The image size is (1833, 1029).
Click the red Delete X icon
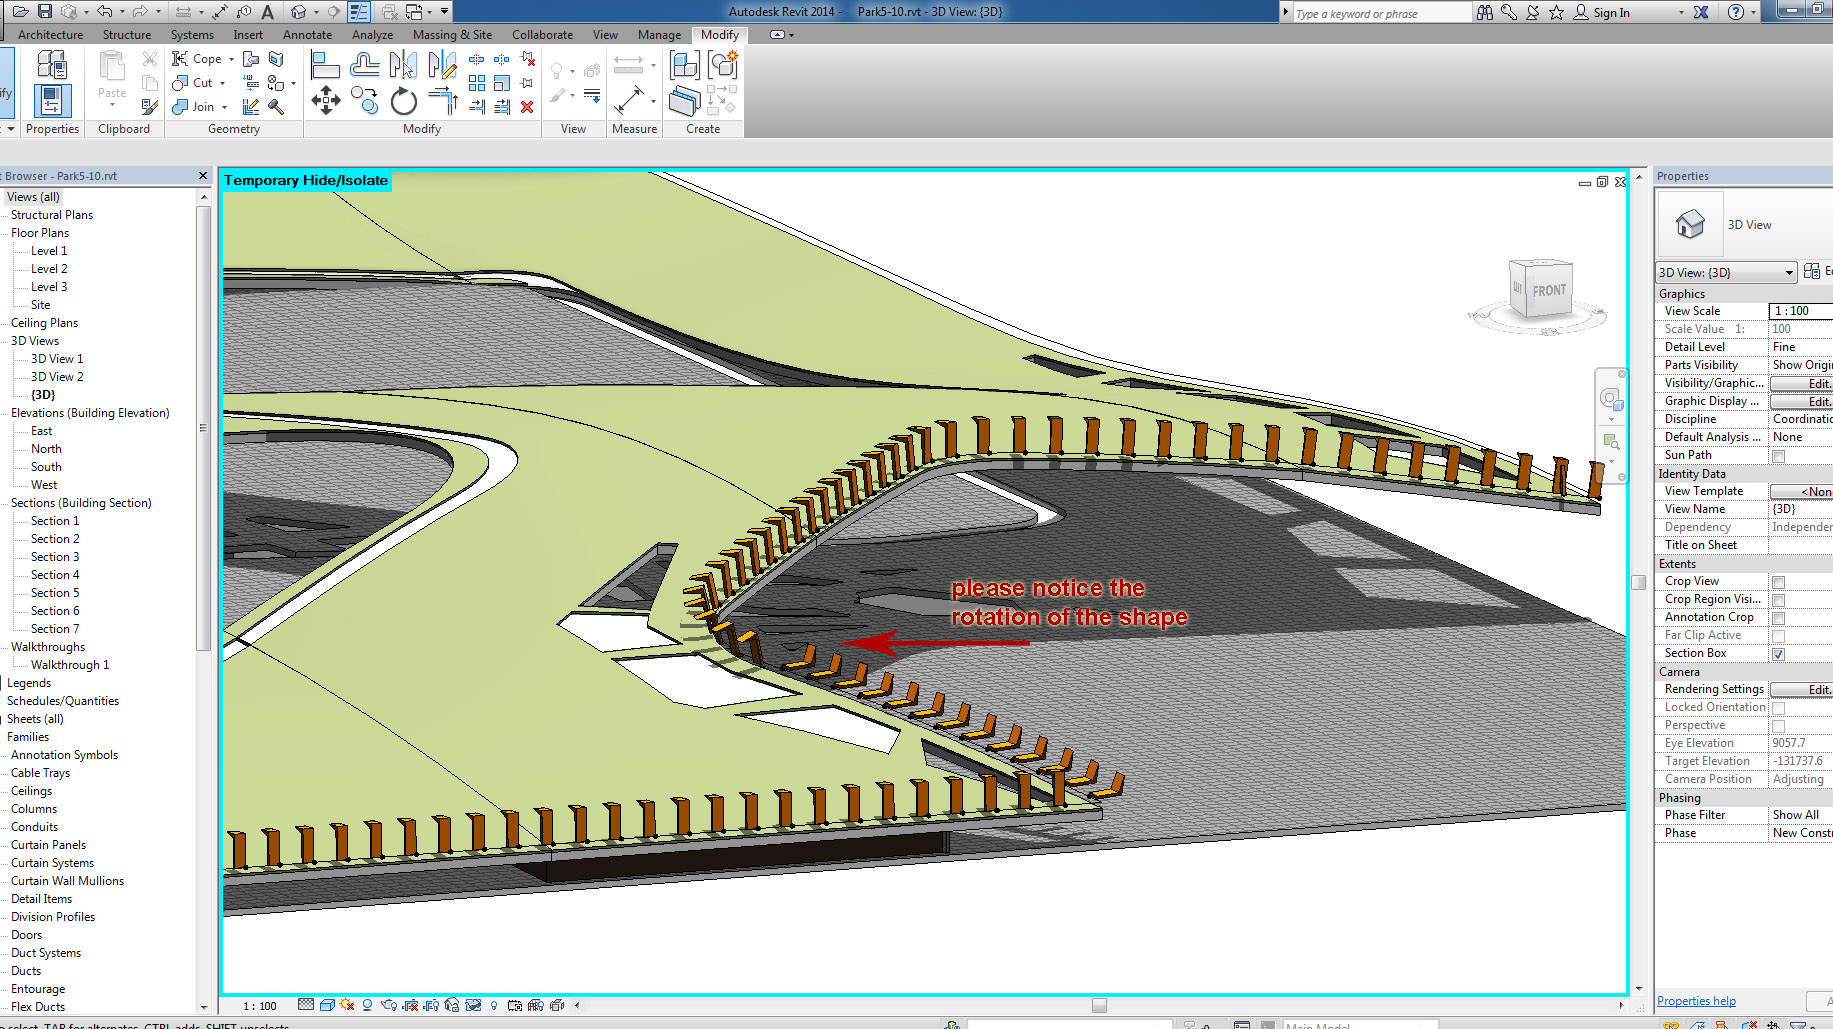(x=527, y=107)
